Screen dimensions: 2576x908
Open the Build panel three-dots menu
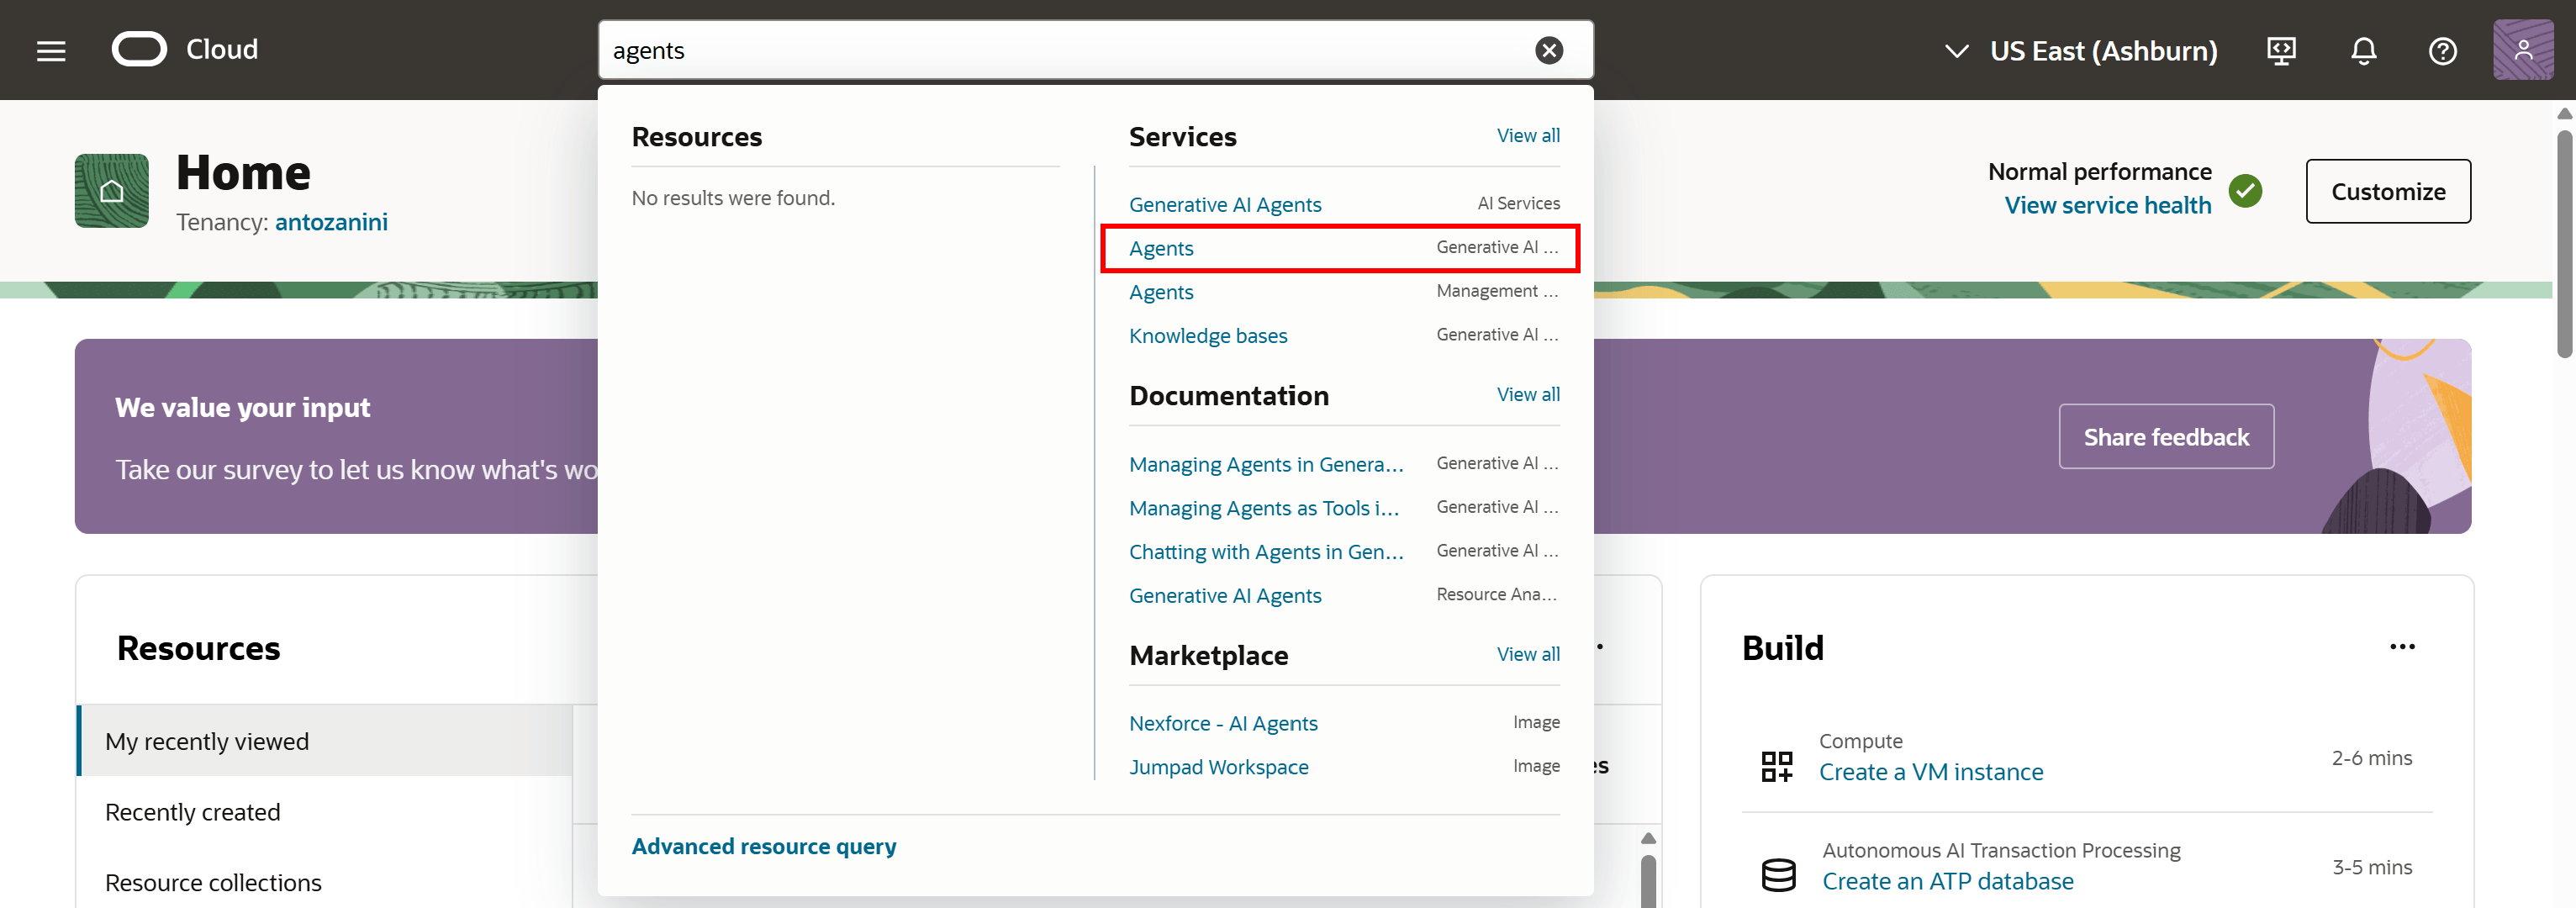click(x=2402, y=647)
